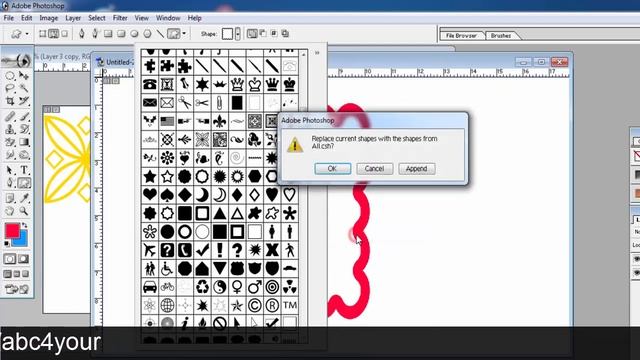Viewport: 640px width, 360px height.
Task: Click the blue background color swatch
Action: [22, 240]
